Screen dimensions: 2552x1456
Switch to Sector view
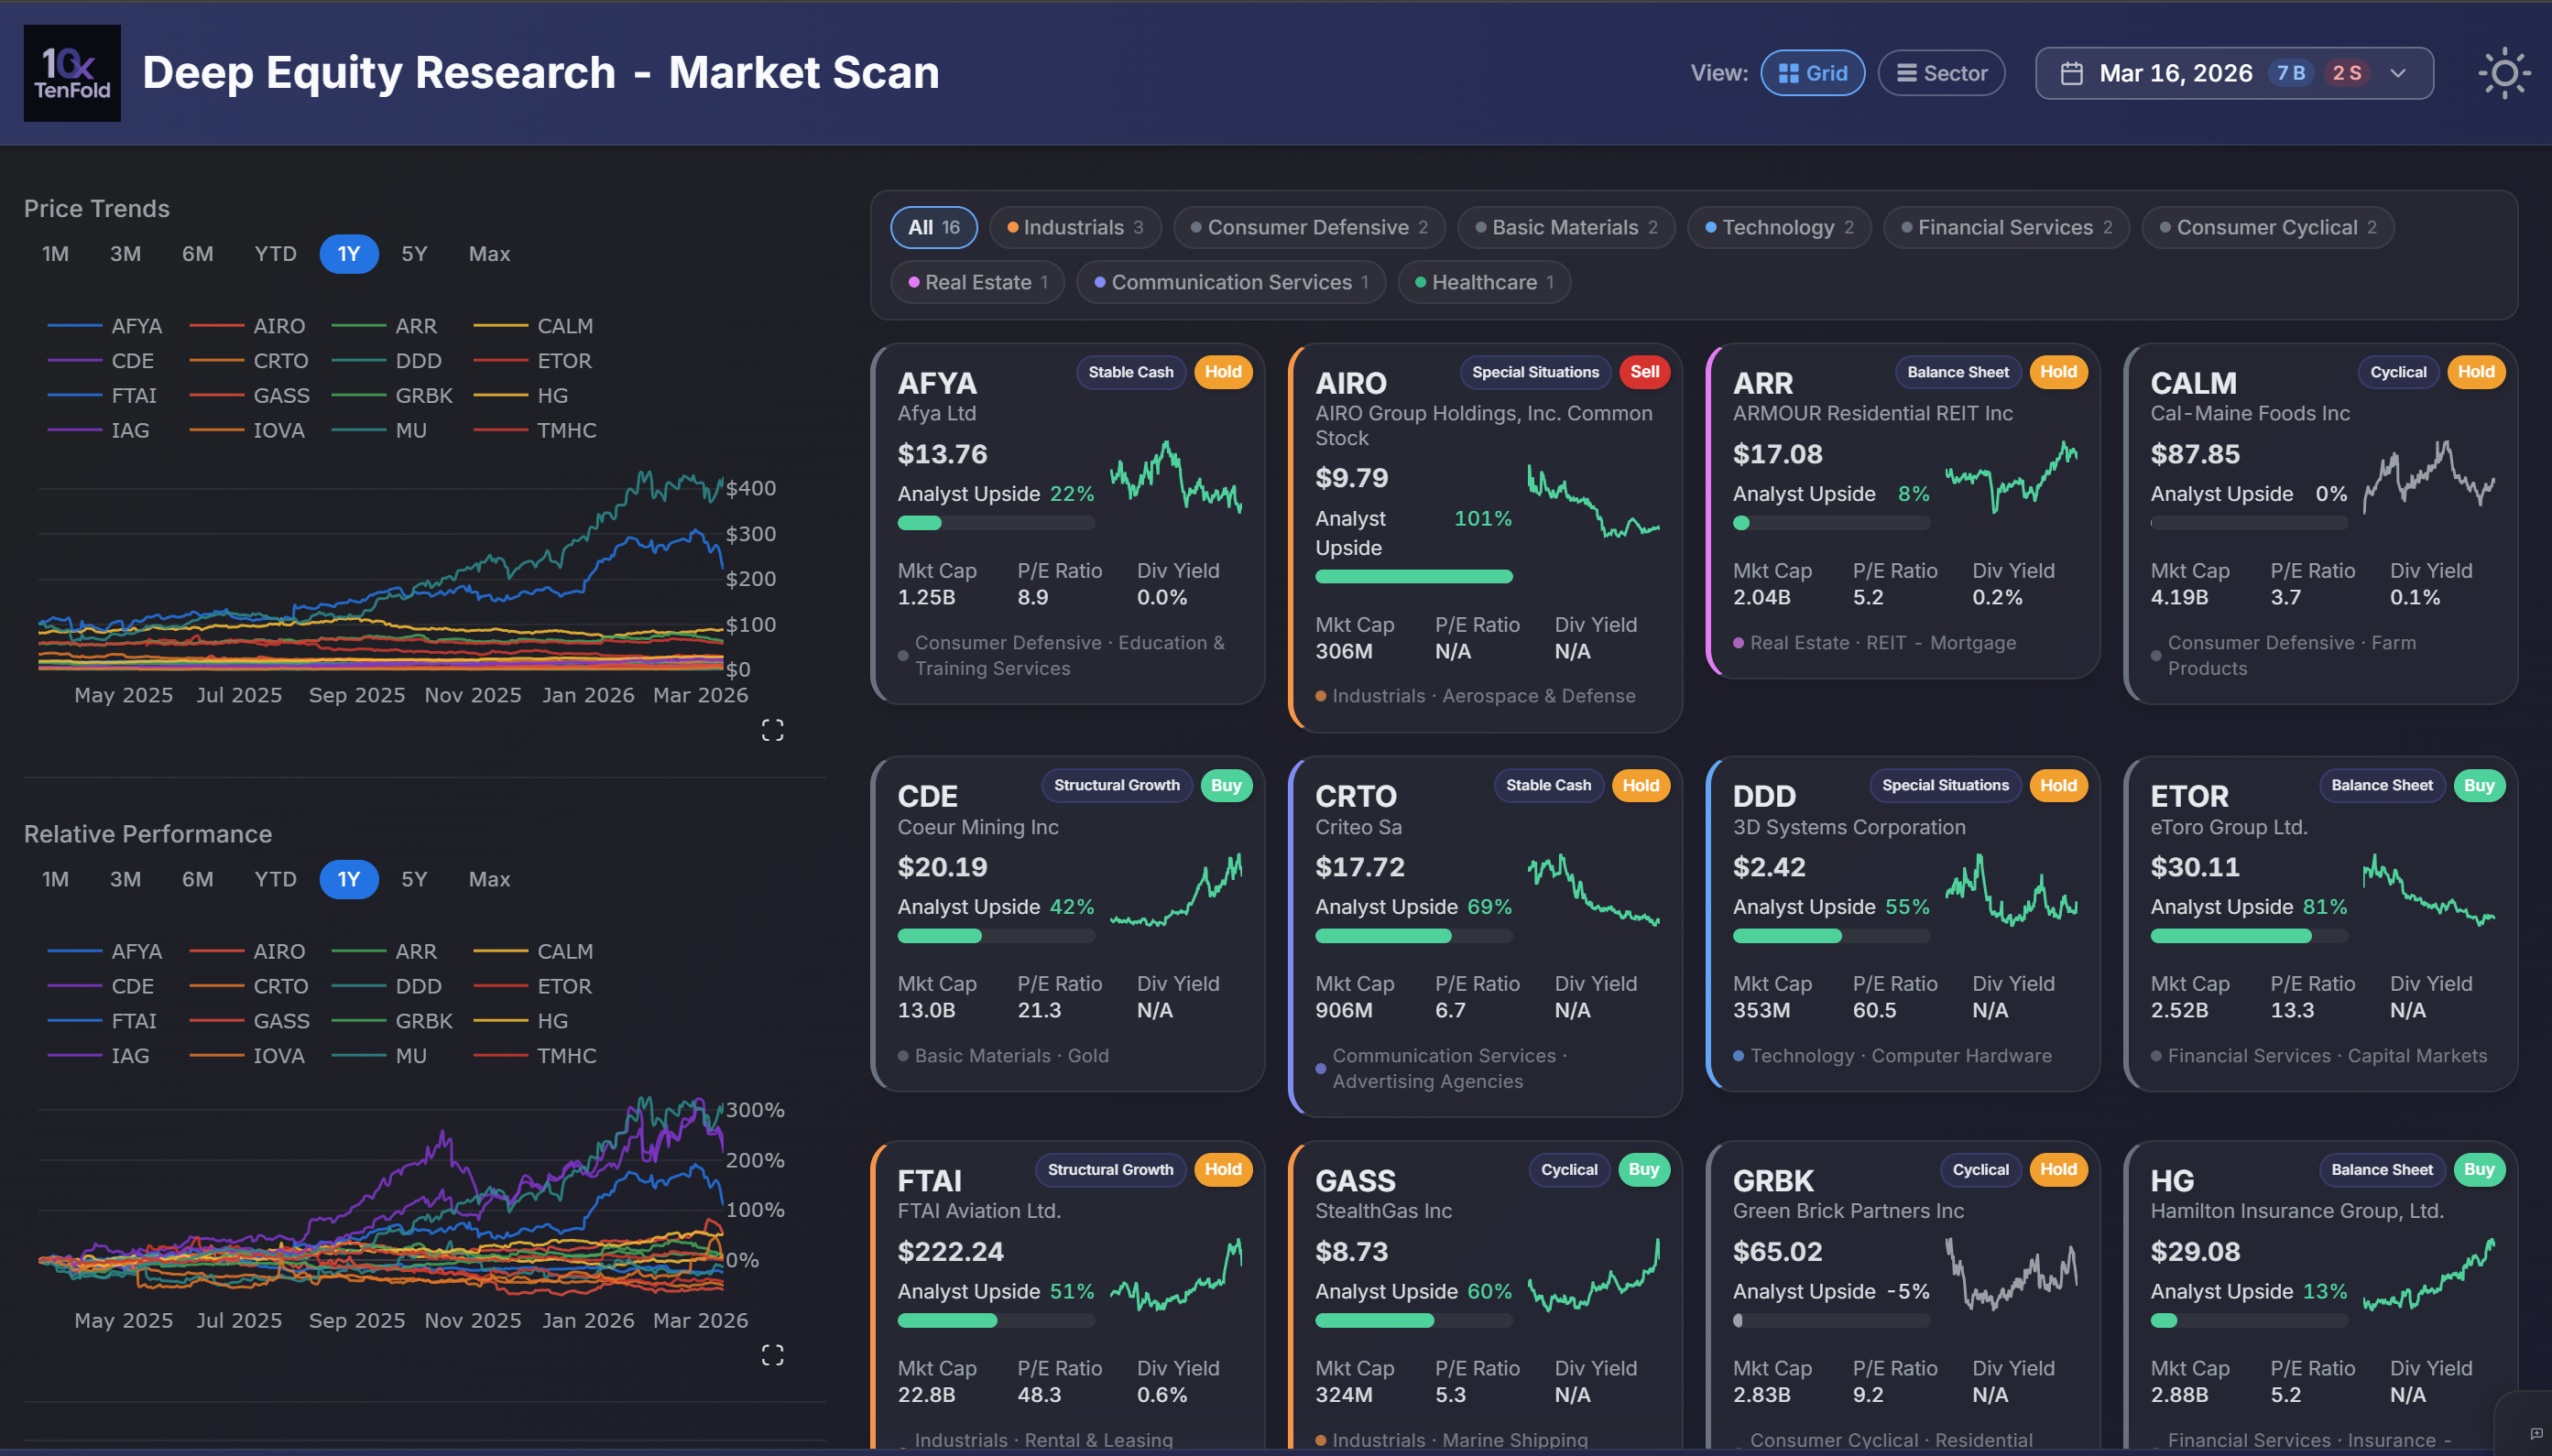point(1940,72)
